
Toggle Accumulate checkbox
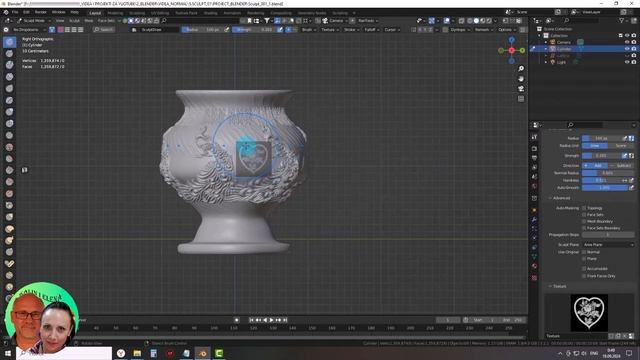click(584, 269)
